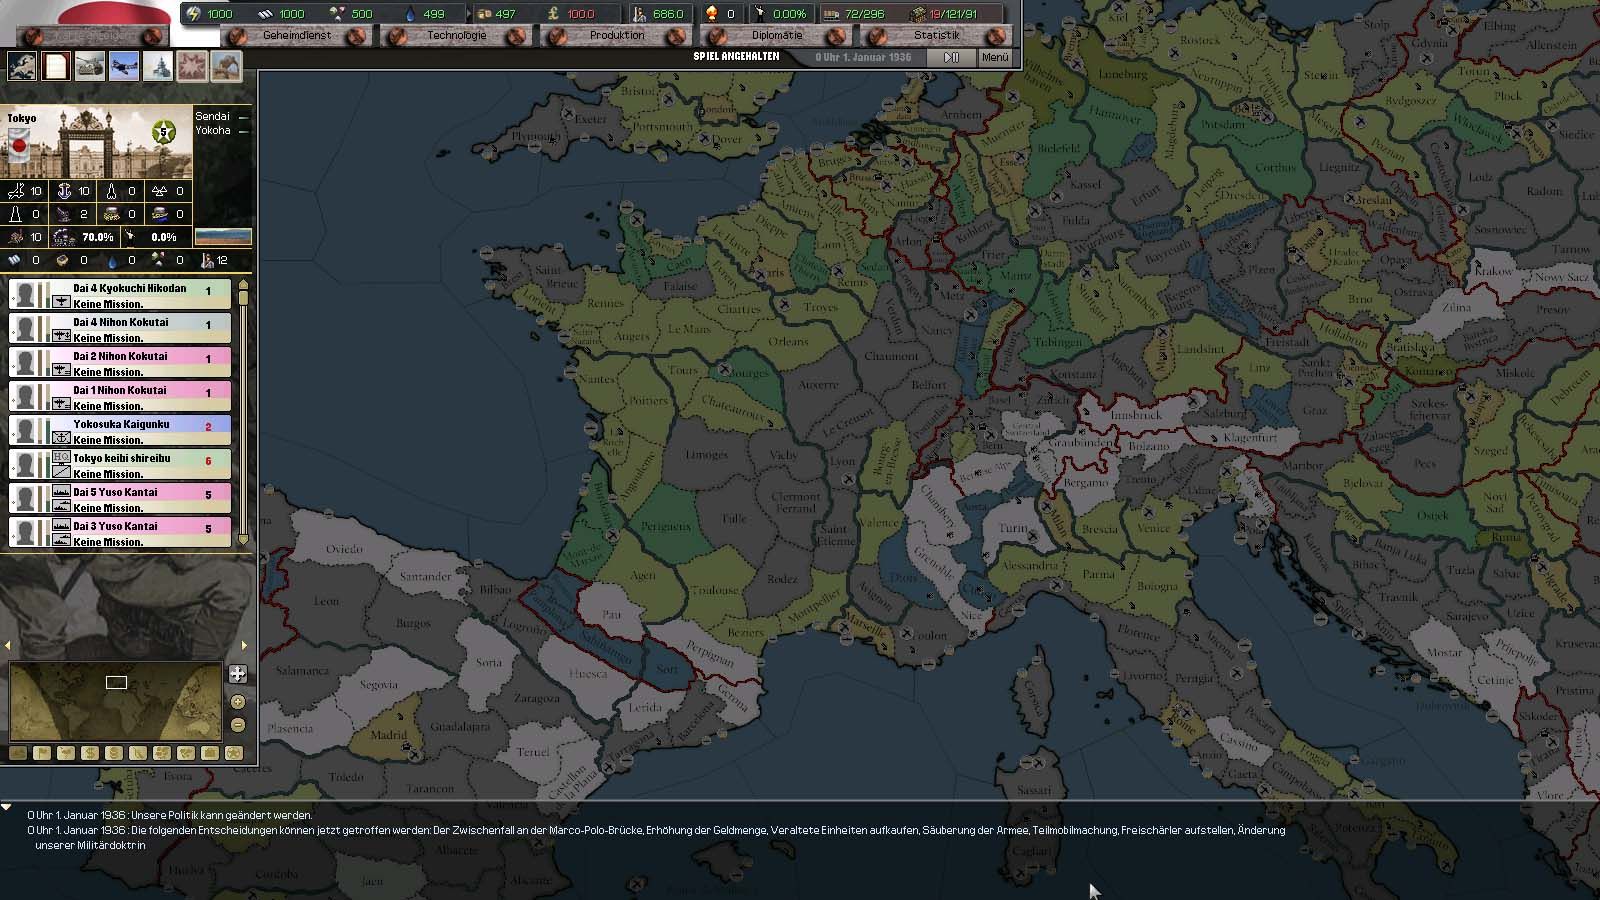Open the Technologie tab

click(457, 35)
